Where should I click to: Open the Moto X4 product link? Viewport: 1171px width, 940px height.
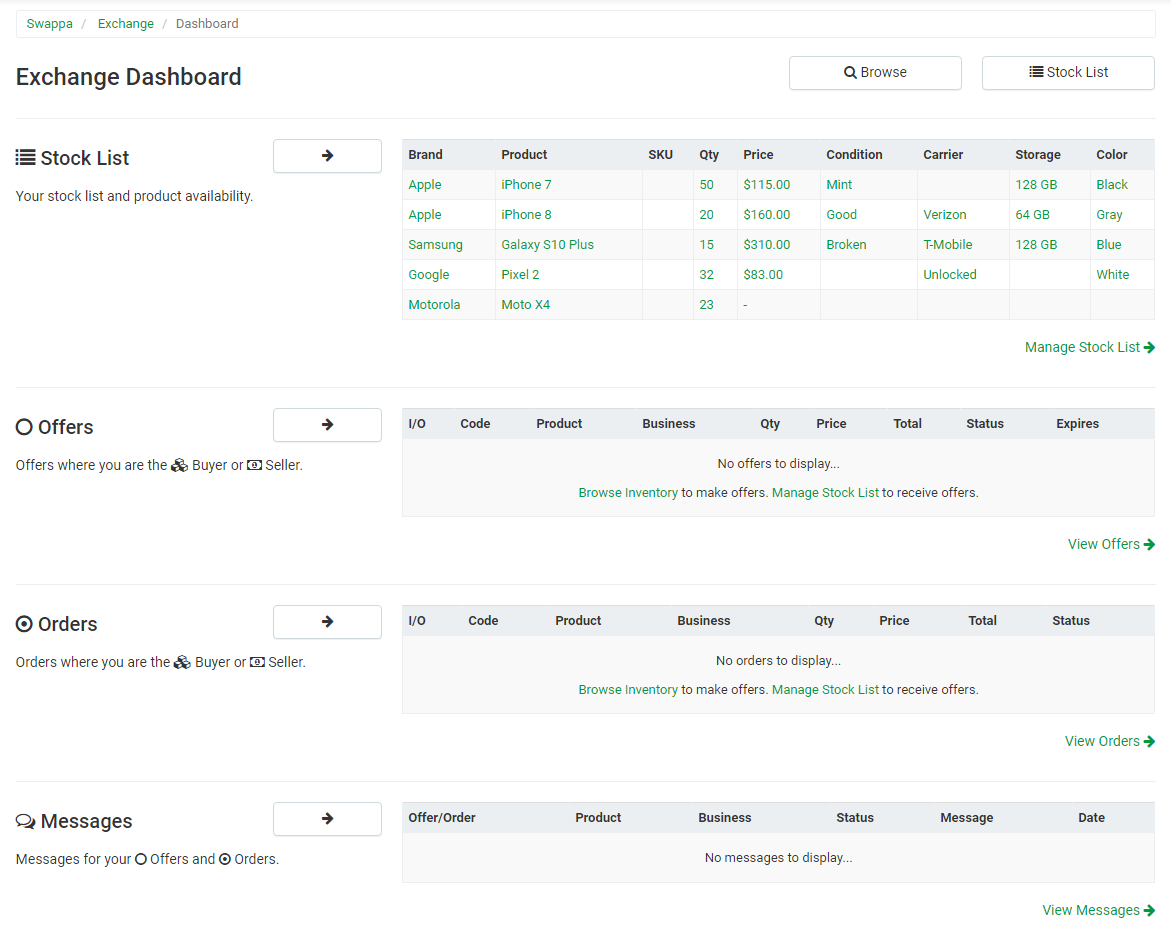(x=526, y=305)
